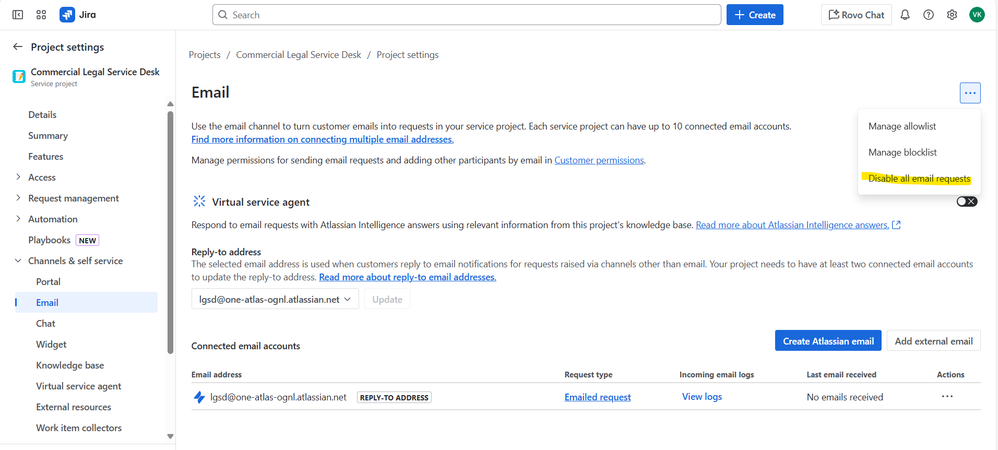Viewport: 998px width, 450px height.
Task: Open the app switcher grid icon
Action: [41, 15]
